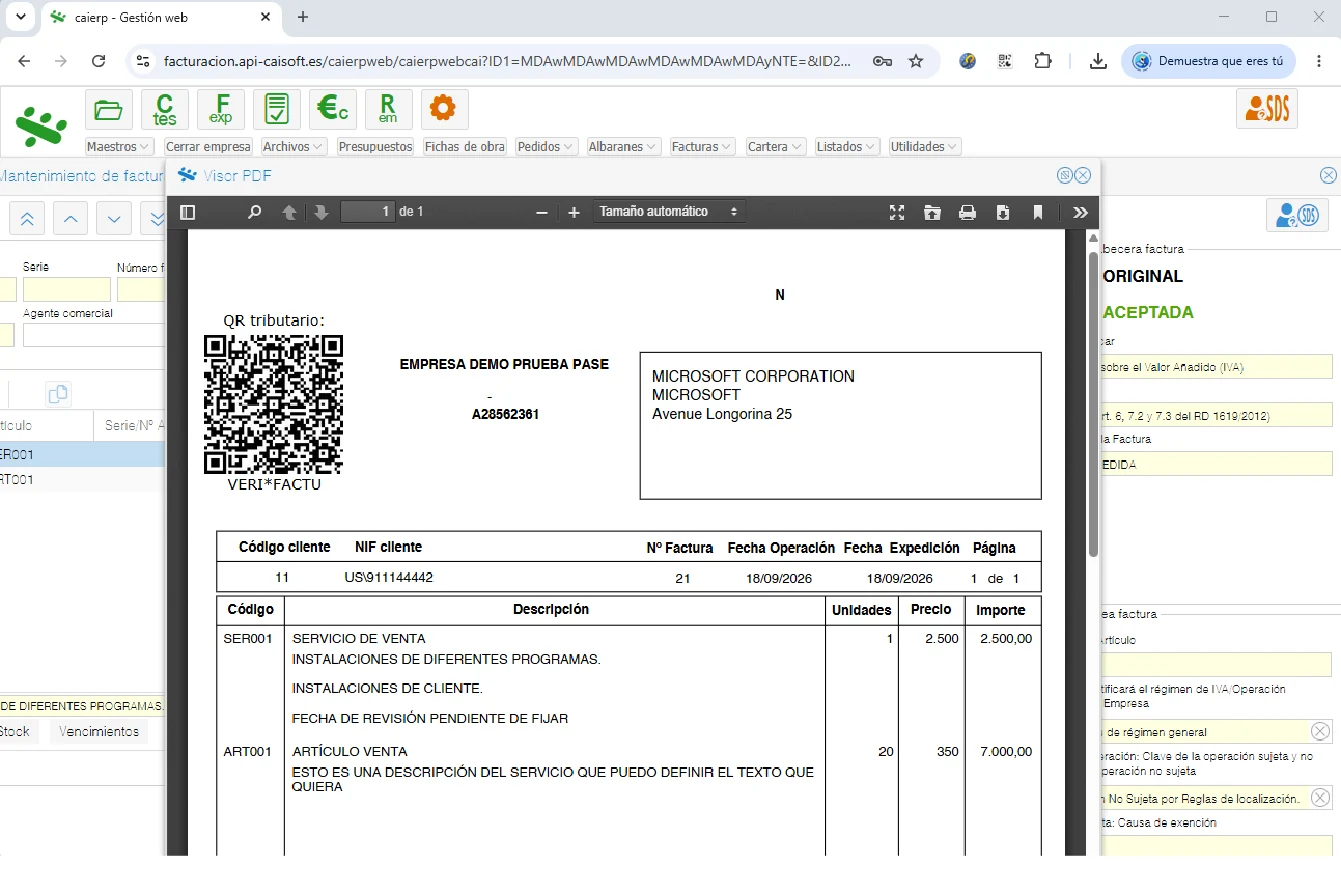Click the 'R em' toolbar icon
The width and height of the screenshot is (1341, 874).
click(389, 110)
